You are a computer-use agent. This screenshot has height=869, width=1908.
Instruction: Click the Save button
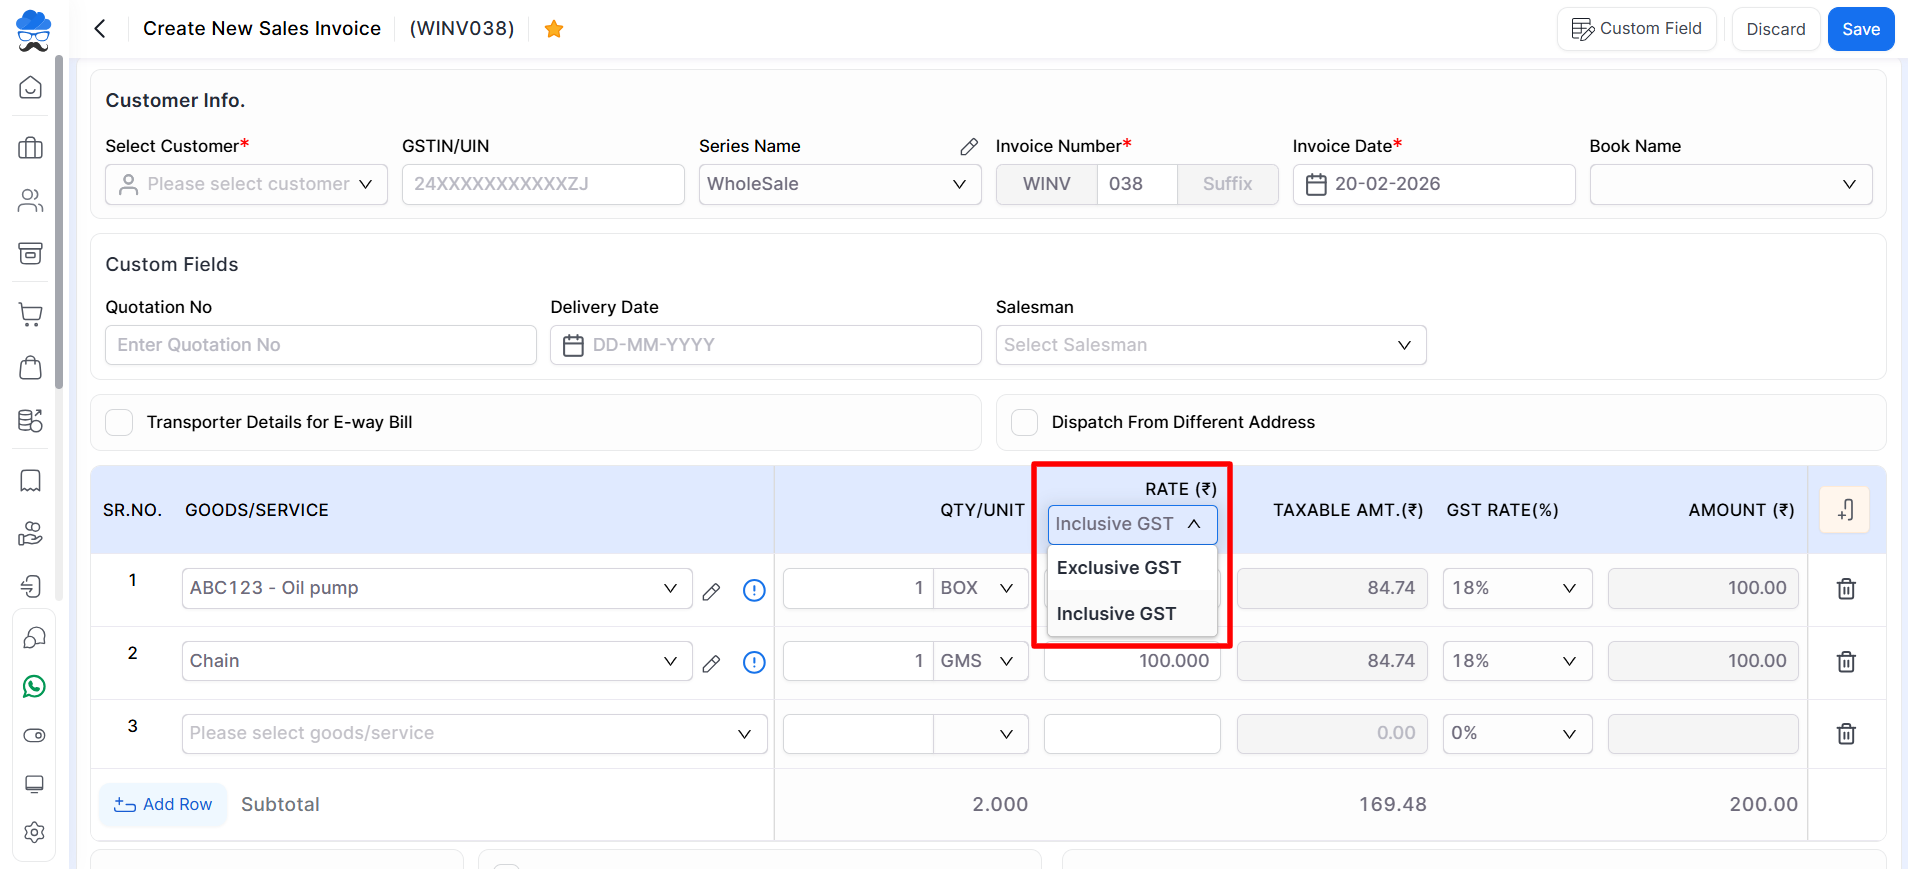pyautogui.click(x=1860, y=29)
